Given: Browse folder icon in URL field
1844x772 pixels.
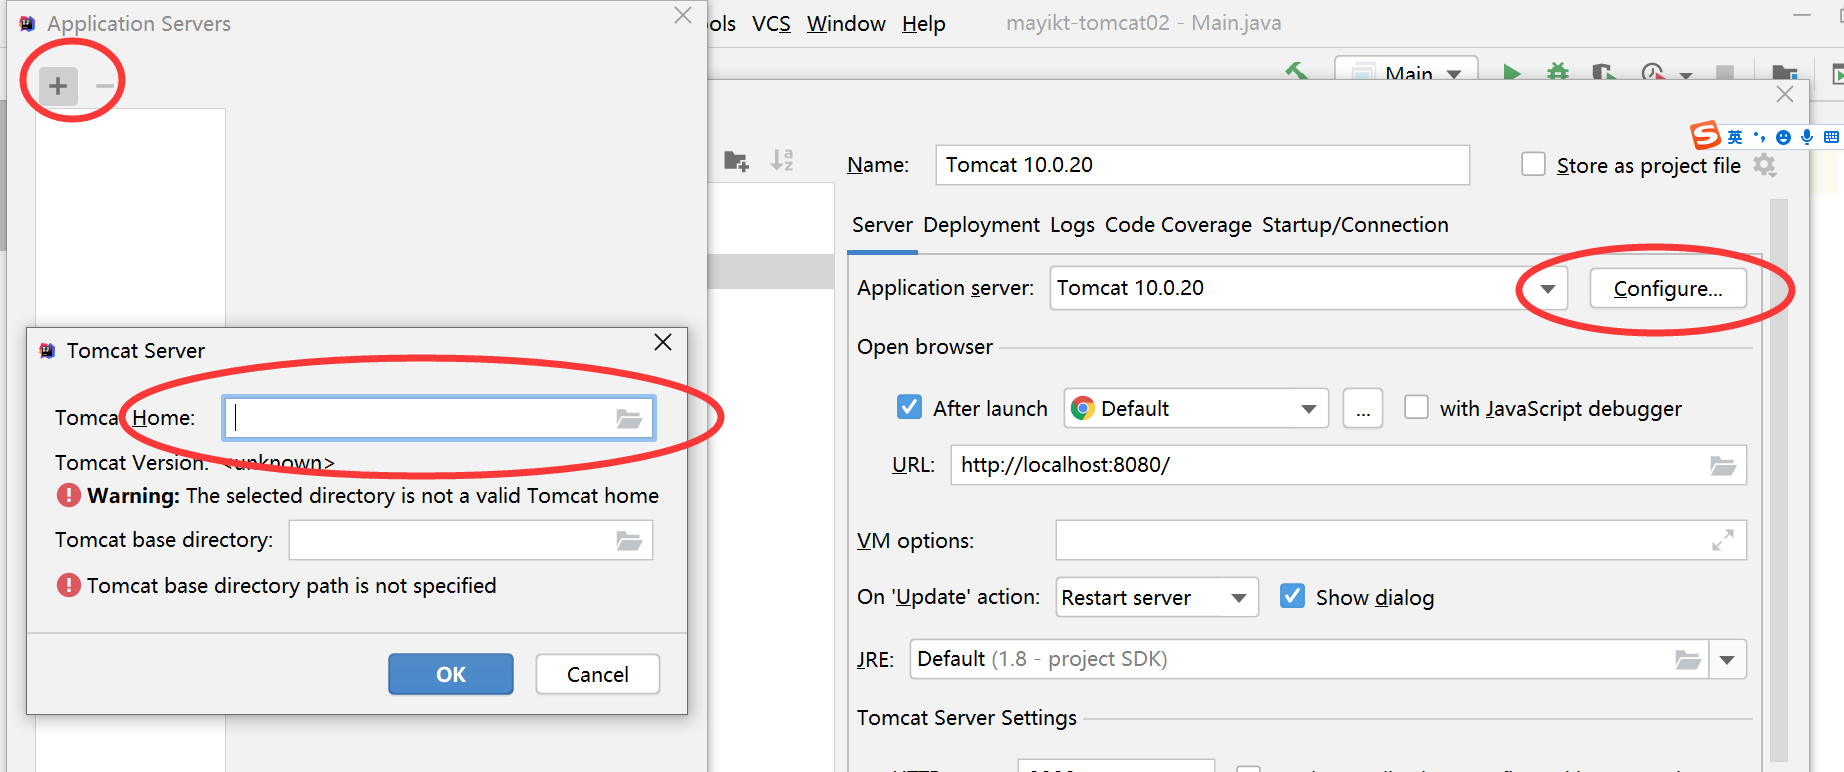Looking at the screenshot, I should 1723,465.
